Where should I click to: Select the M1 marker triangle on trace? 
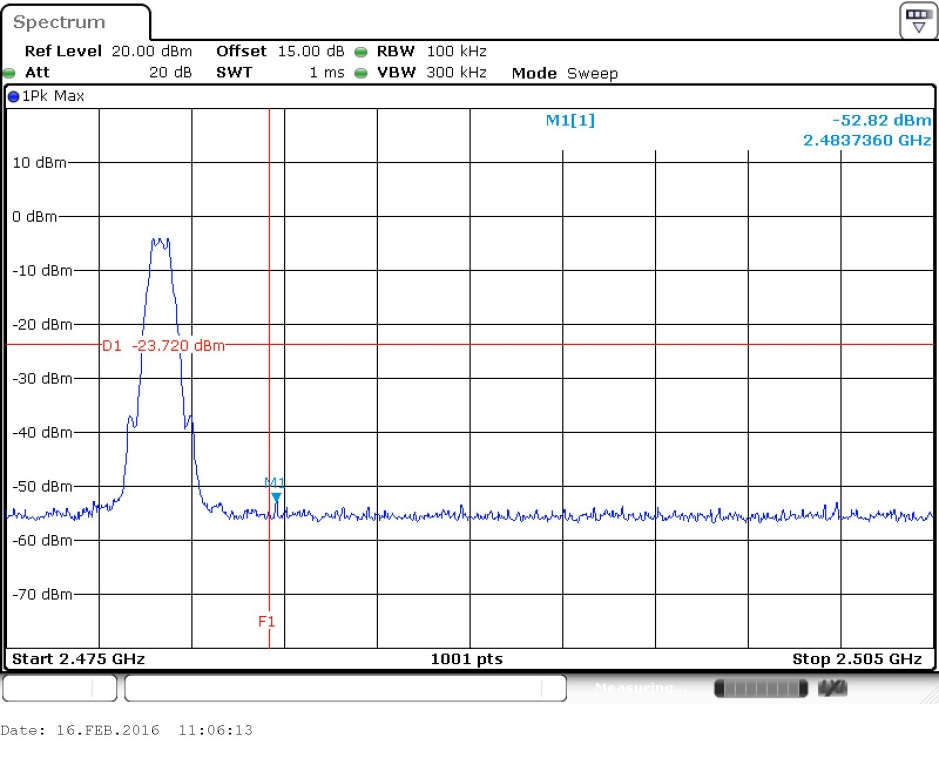[276, 498]
